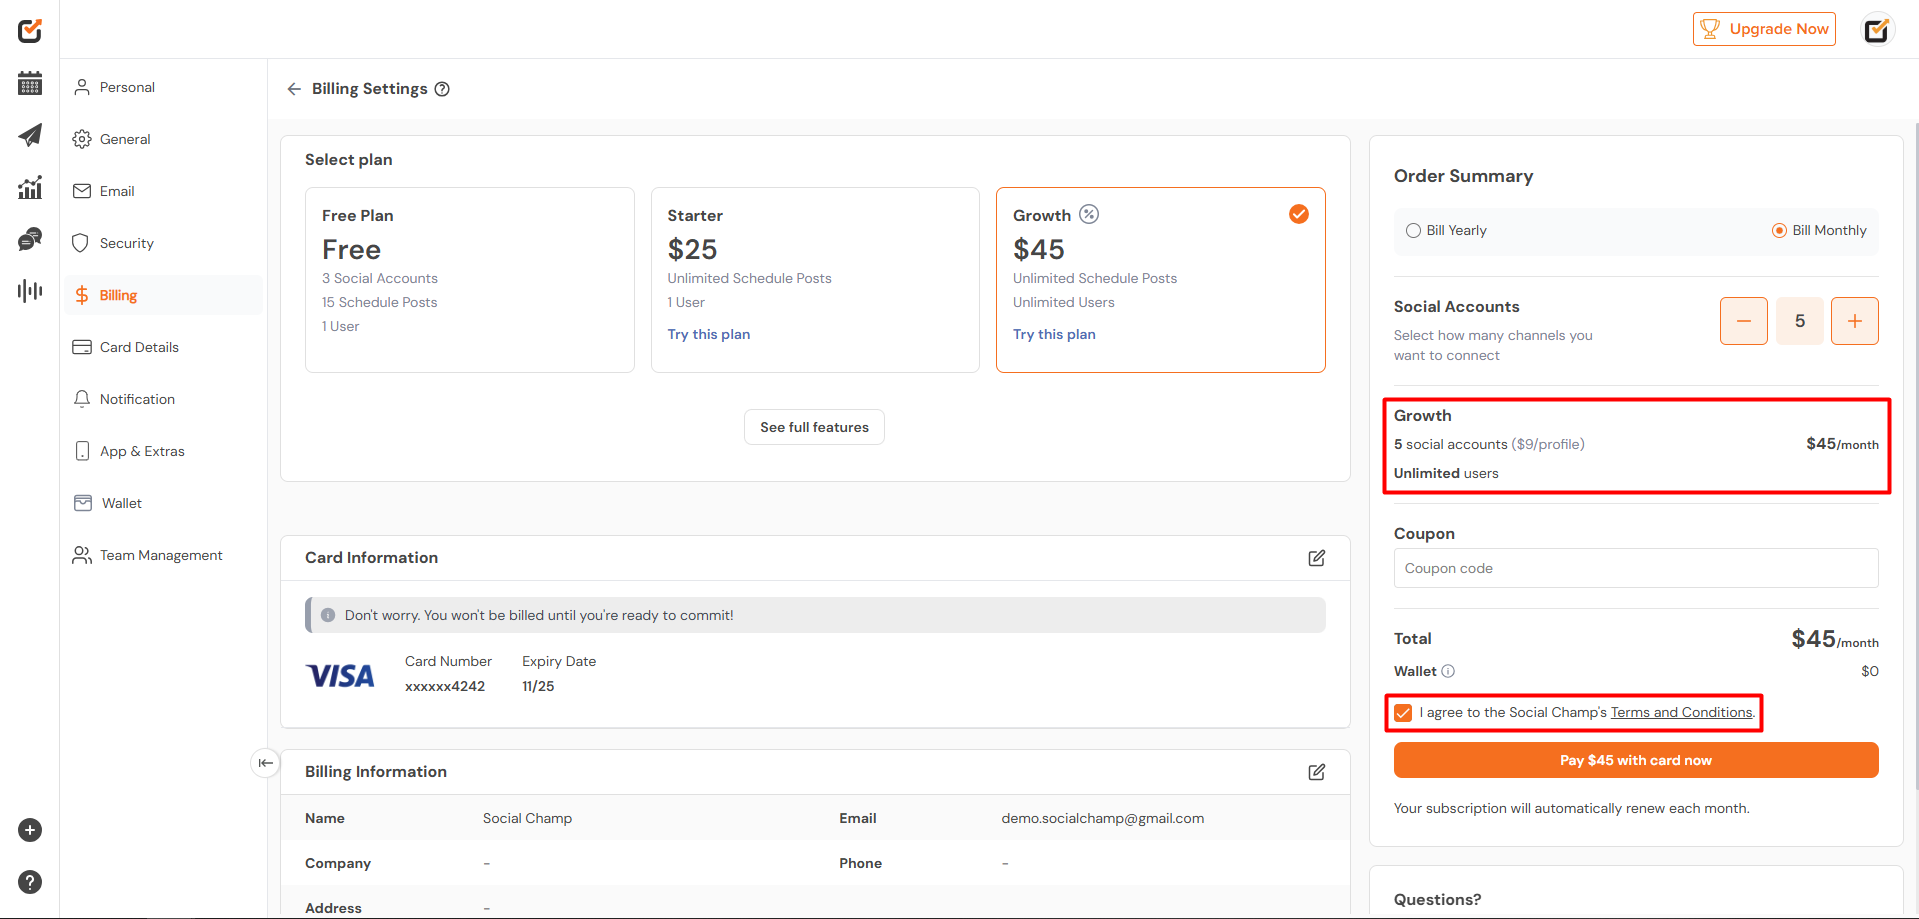The image size is (1919, 919).
Task: Open the help question mark icon
Action: pos(30,882)
